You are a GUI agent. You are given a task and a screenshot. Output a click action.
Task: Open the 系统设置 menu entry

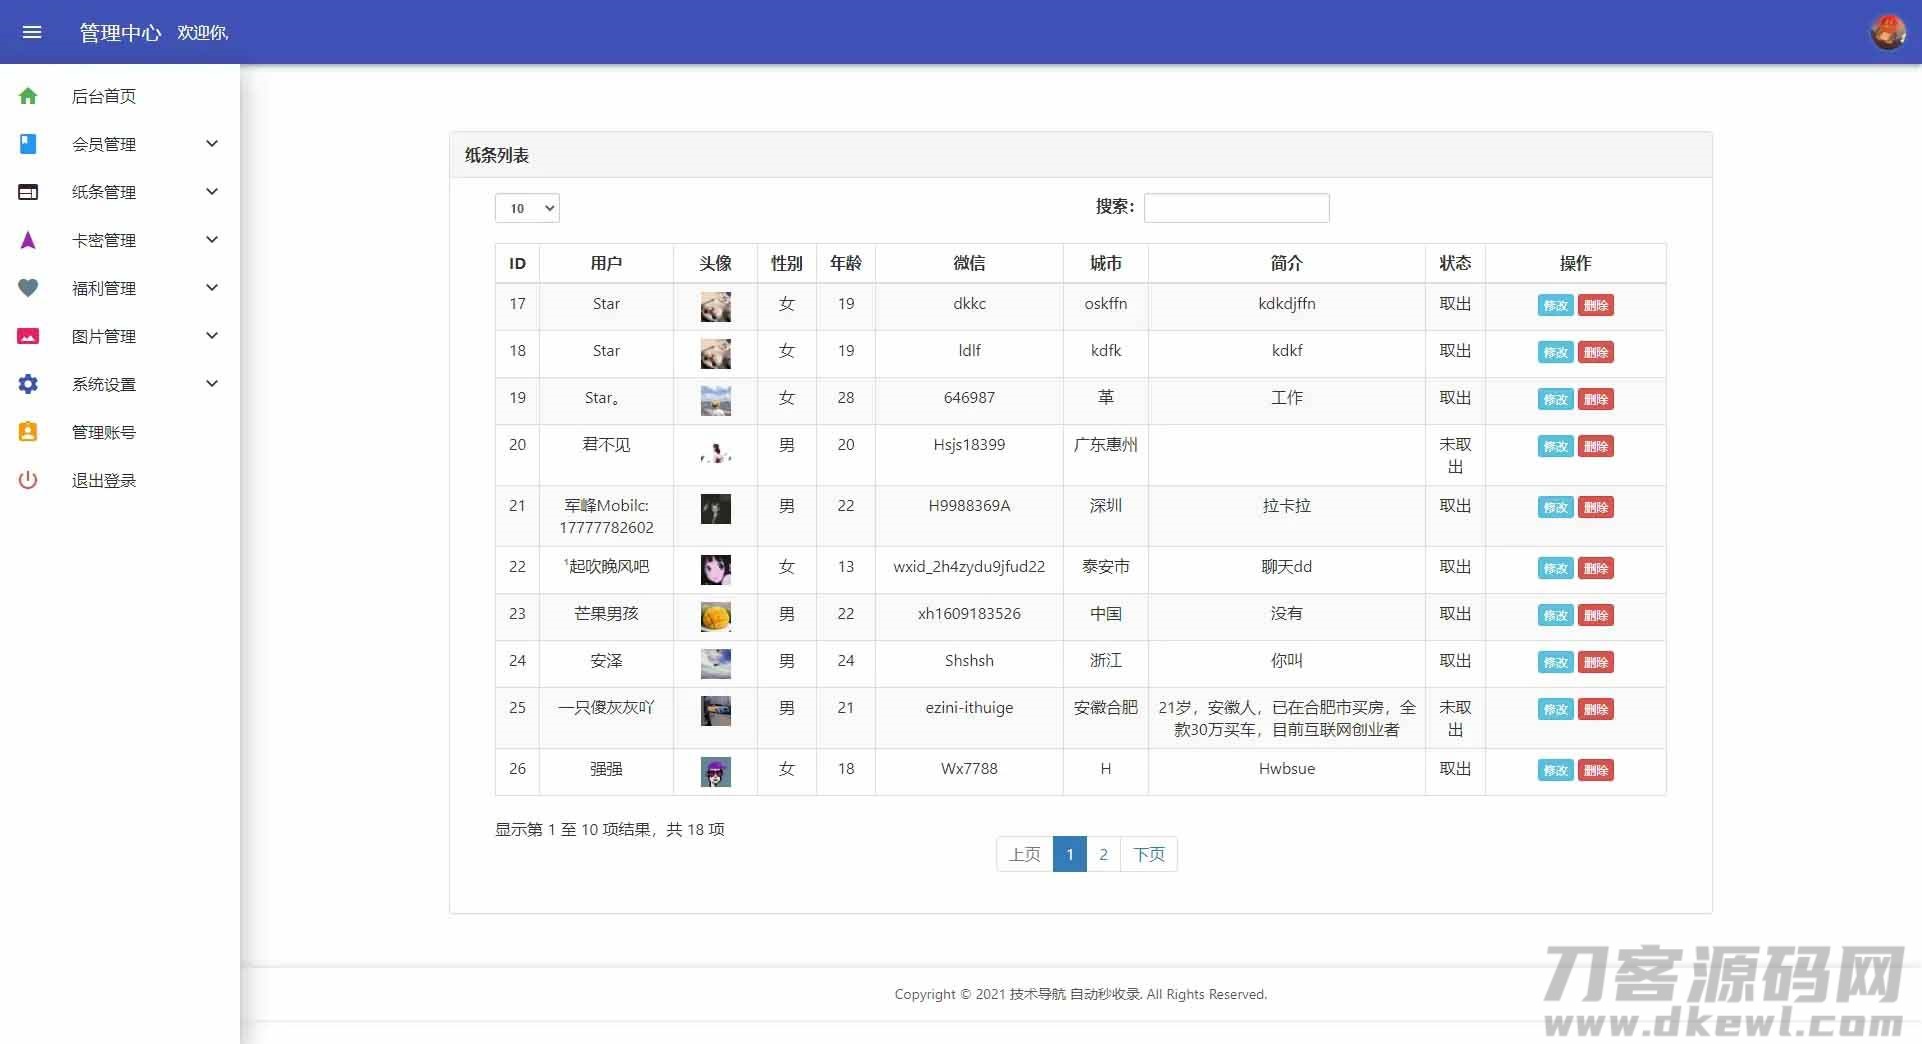click(105, 383)
